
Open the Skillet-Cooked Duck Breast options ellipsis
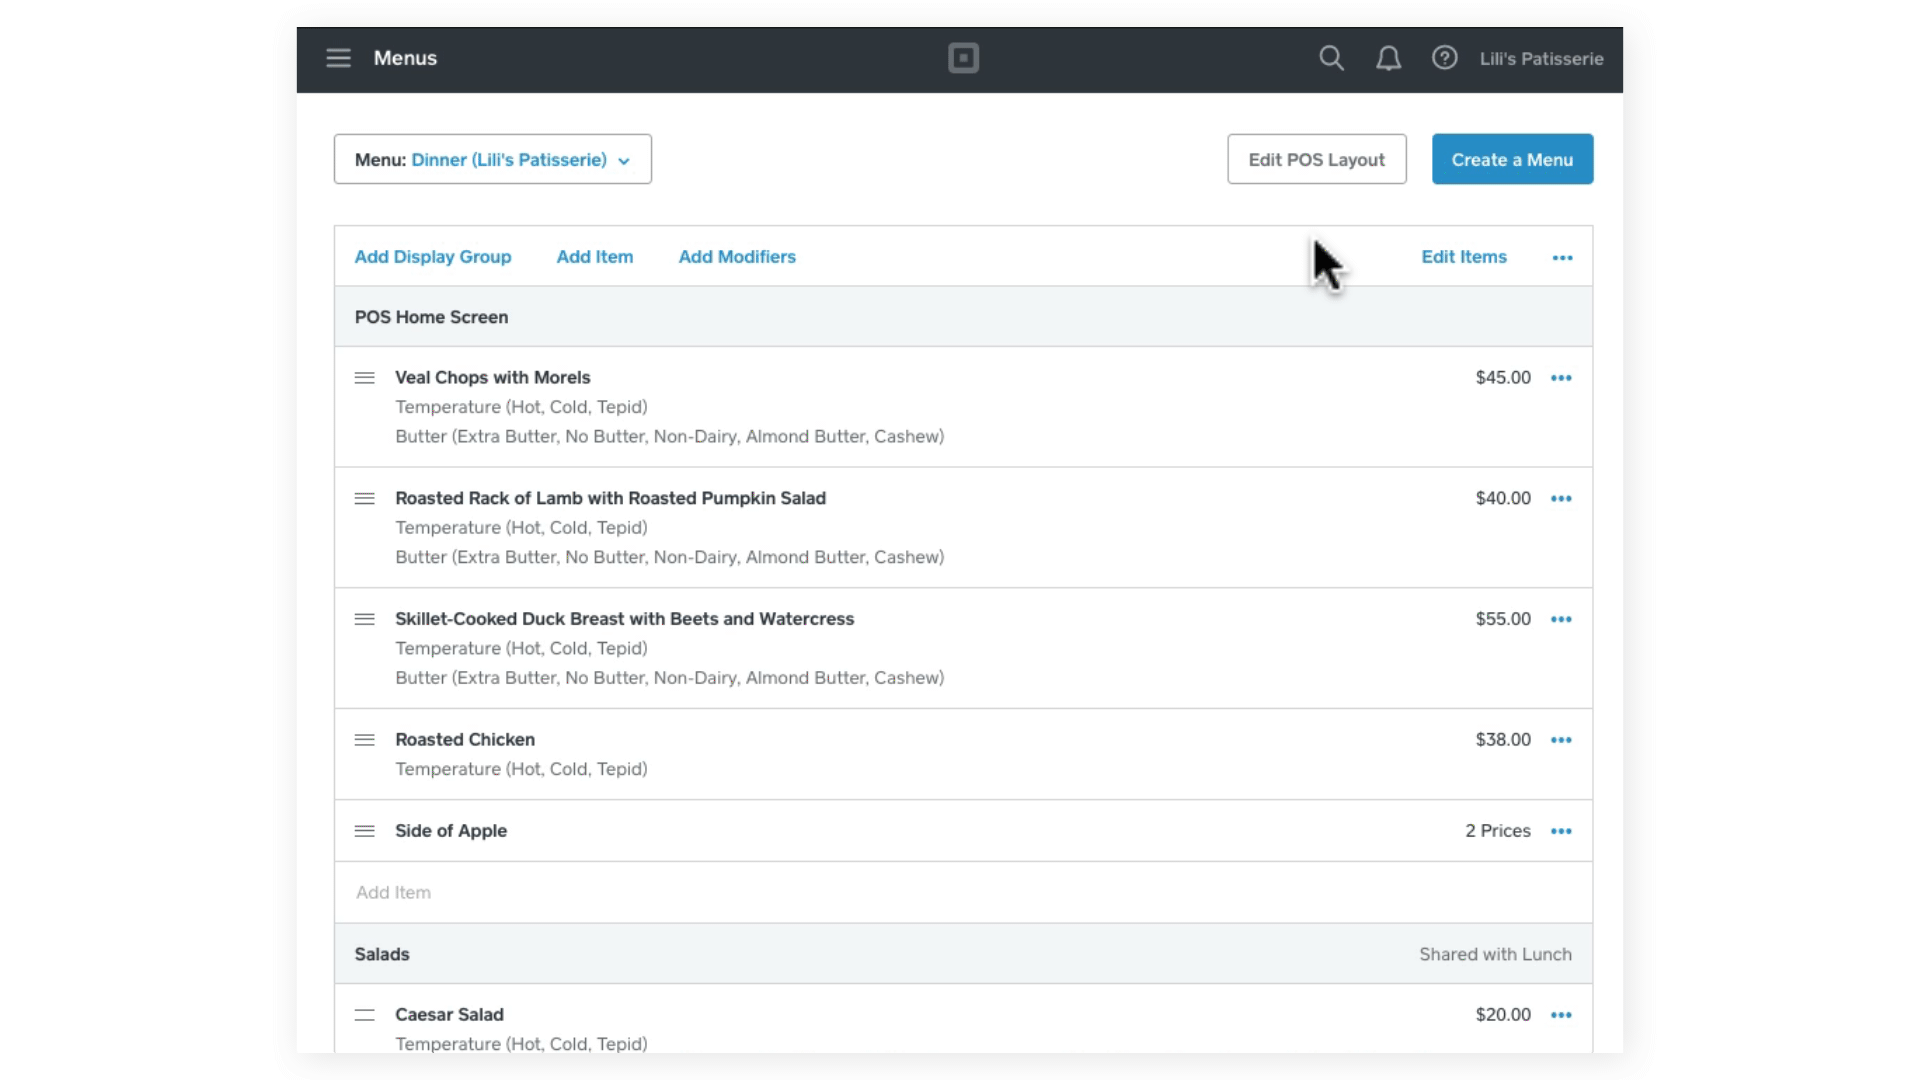(x=1561, y=619)
